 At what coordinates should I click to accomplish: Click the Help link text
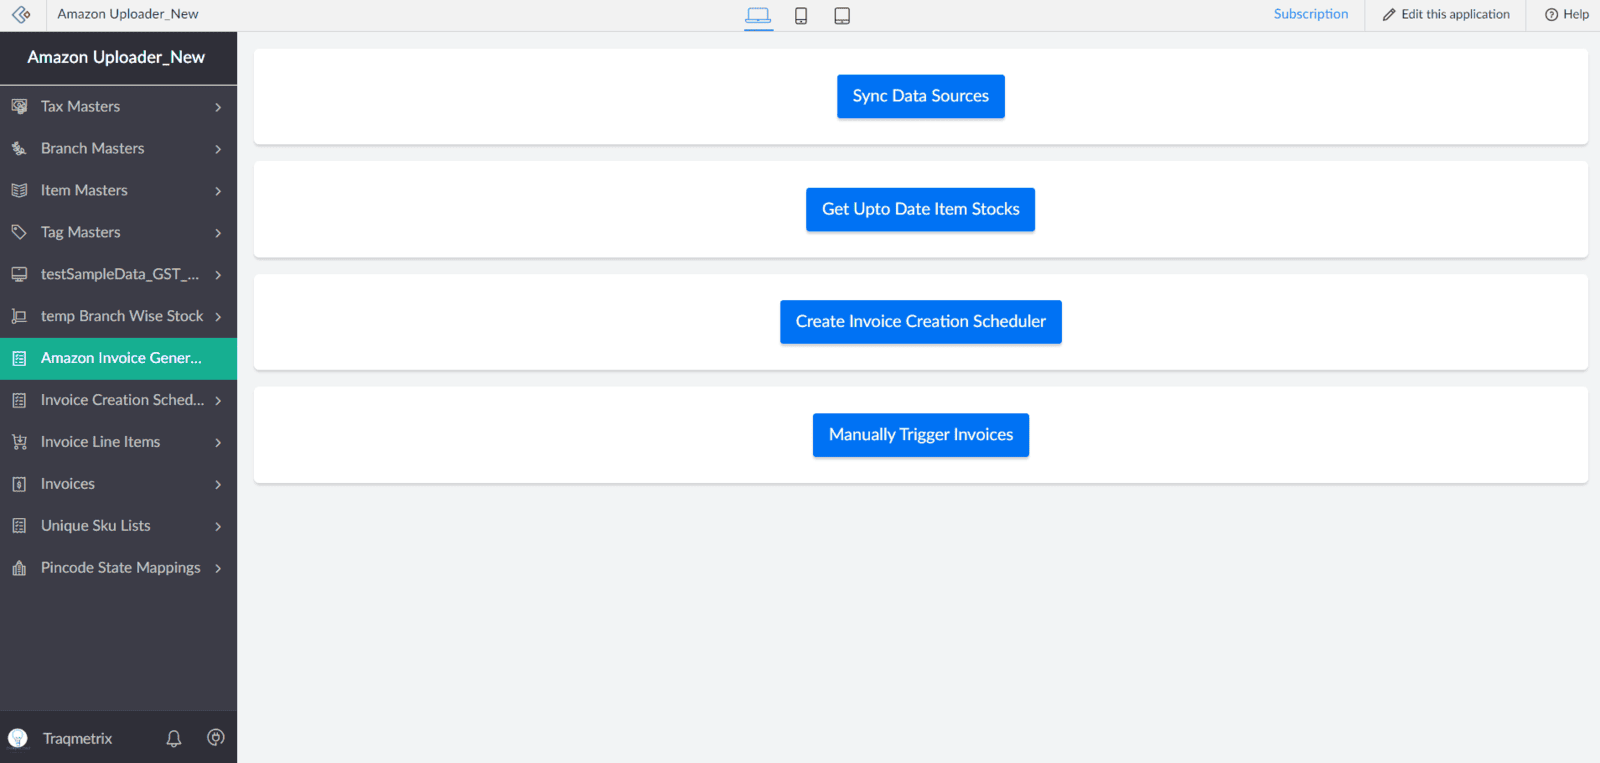tap(1576, 15)
